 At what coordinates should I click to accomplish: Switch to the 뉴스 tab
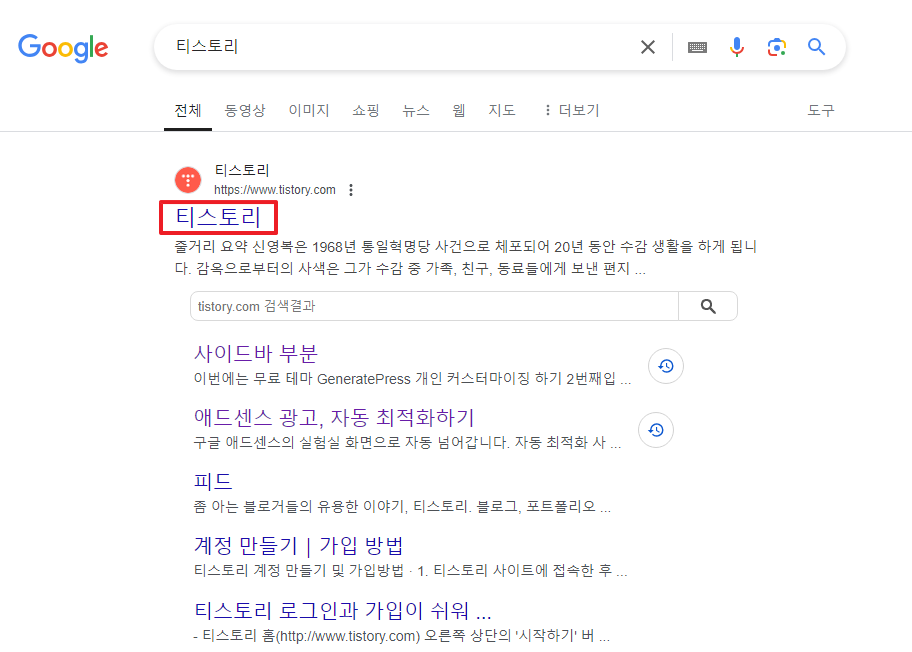tap(415, 110)
